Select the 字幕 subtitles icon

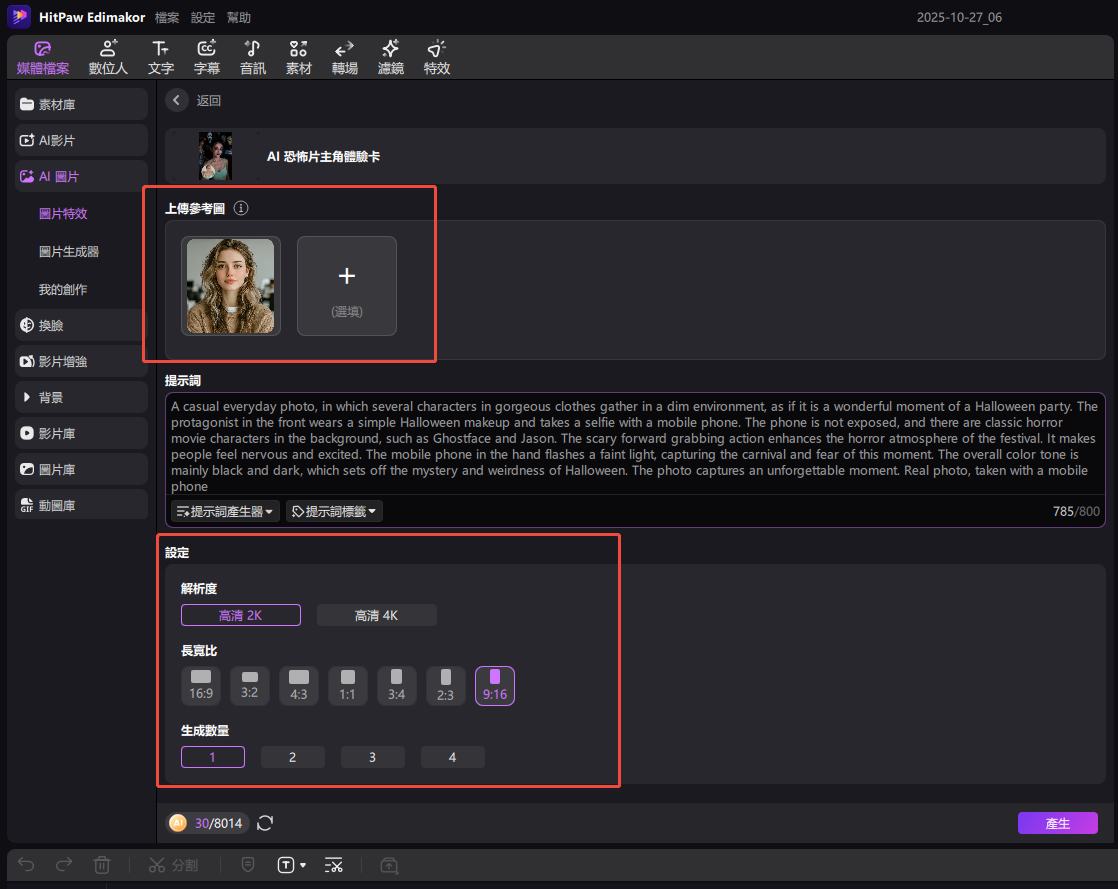pos(207,57)
